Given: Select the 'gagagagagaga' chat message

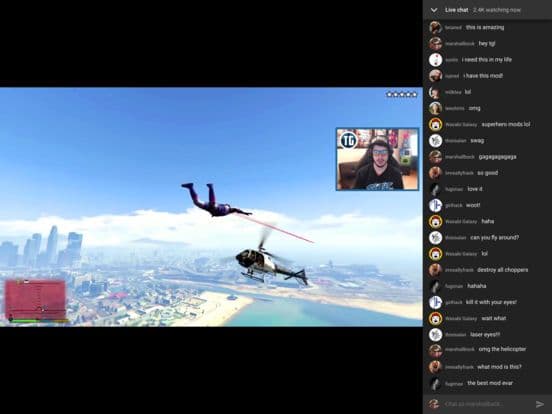Looking at the screenshot, I should 497,157.
